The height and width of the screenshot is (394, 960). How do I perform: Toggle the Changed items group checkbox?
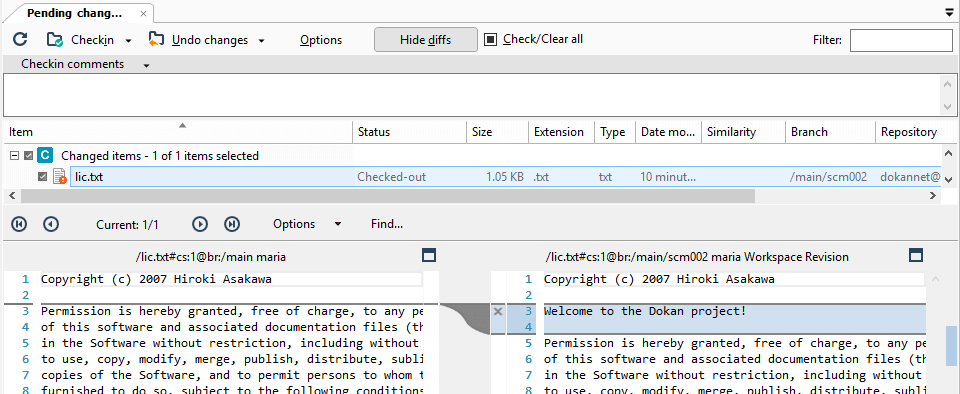(x=28, y=156)
